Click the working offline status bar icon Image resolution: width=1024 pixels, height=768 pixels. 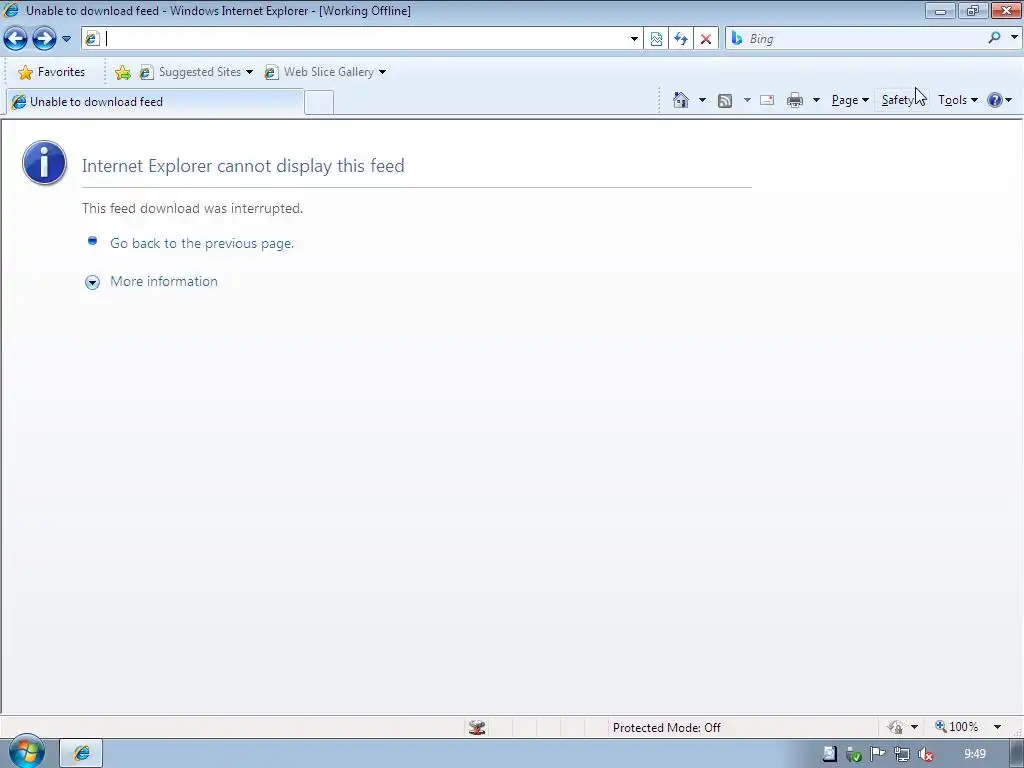pos(477,727)
